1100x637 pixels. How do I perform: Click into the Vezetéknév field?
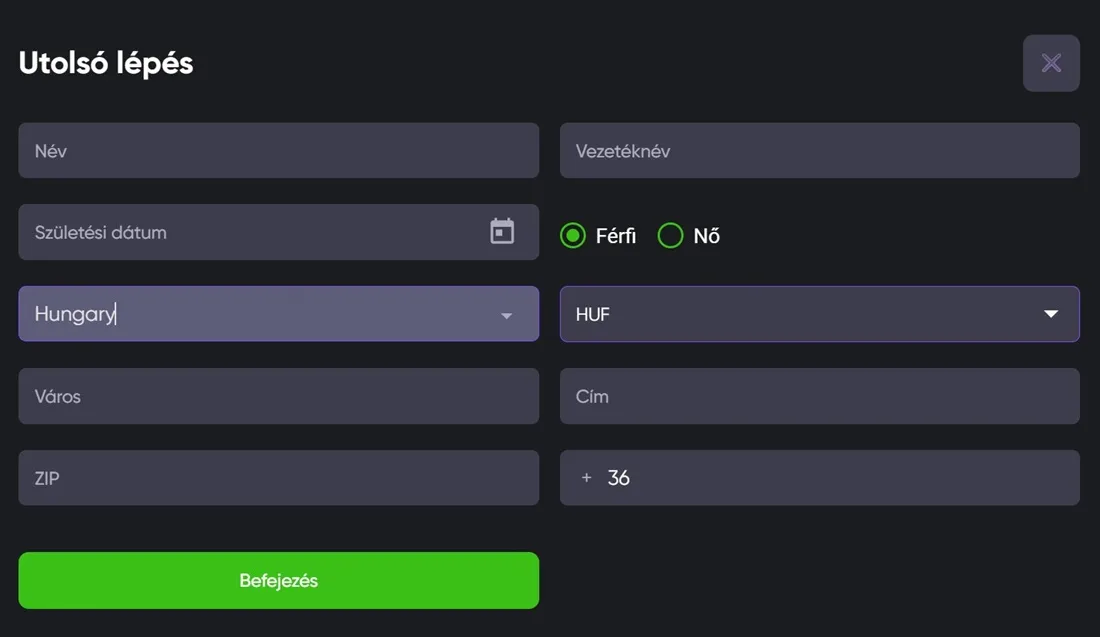pos(819,151)
